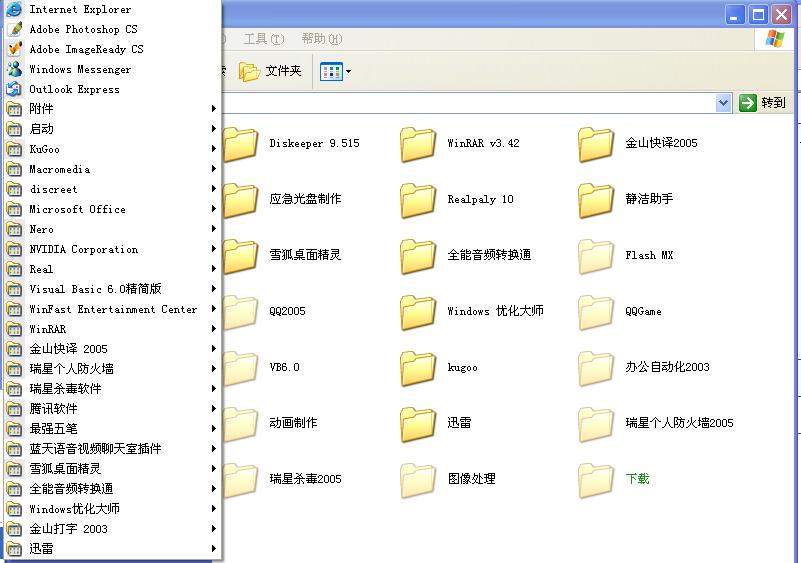Click the 应急光盘制作 folder icon
This screenshot has width=801, height=563.
240,200
